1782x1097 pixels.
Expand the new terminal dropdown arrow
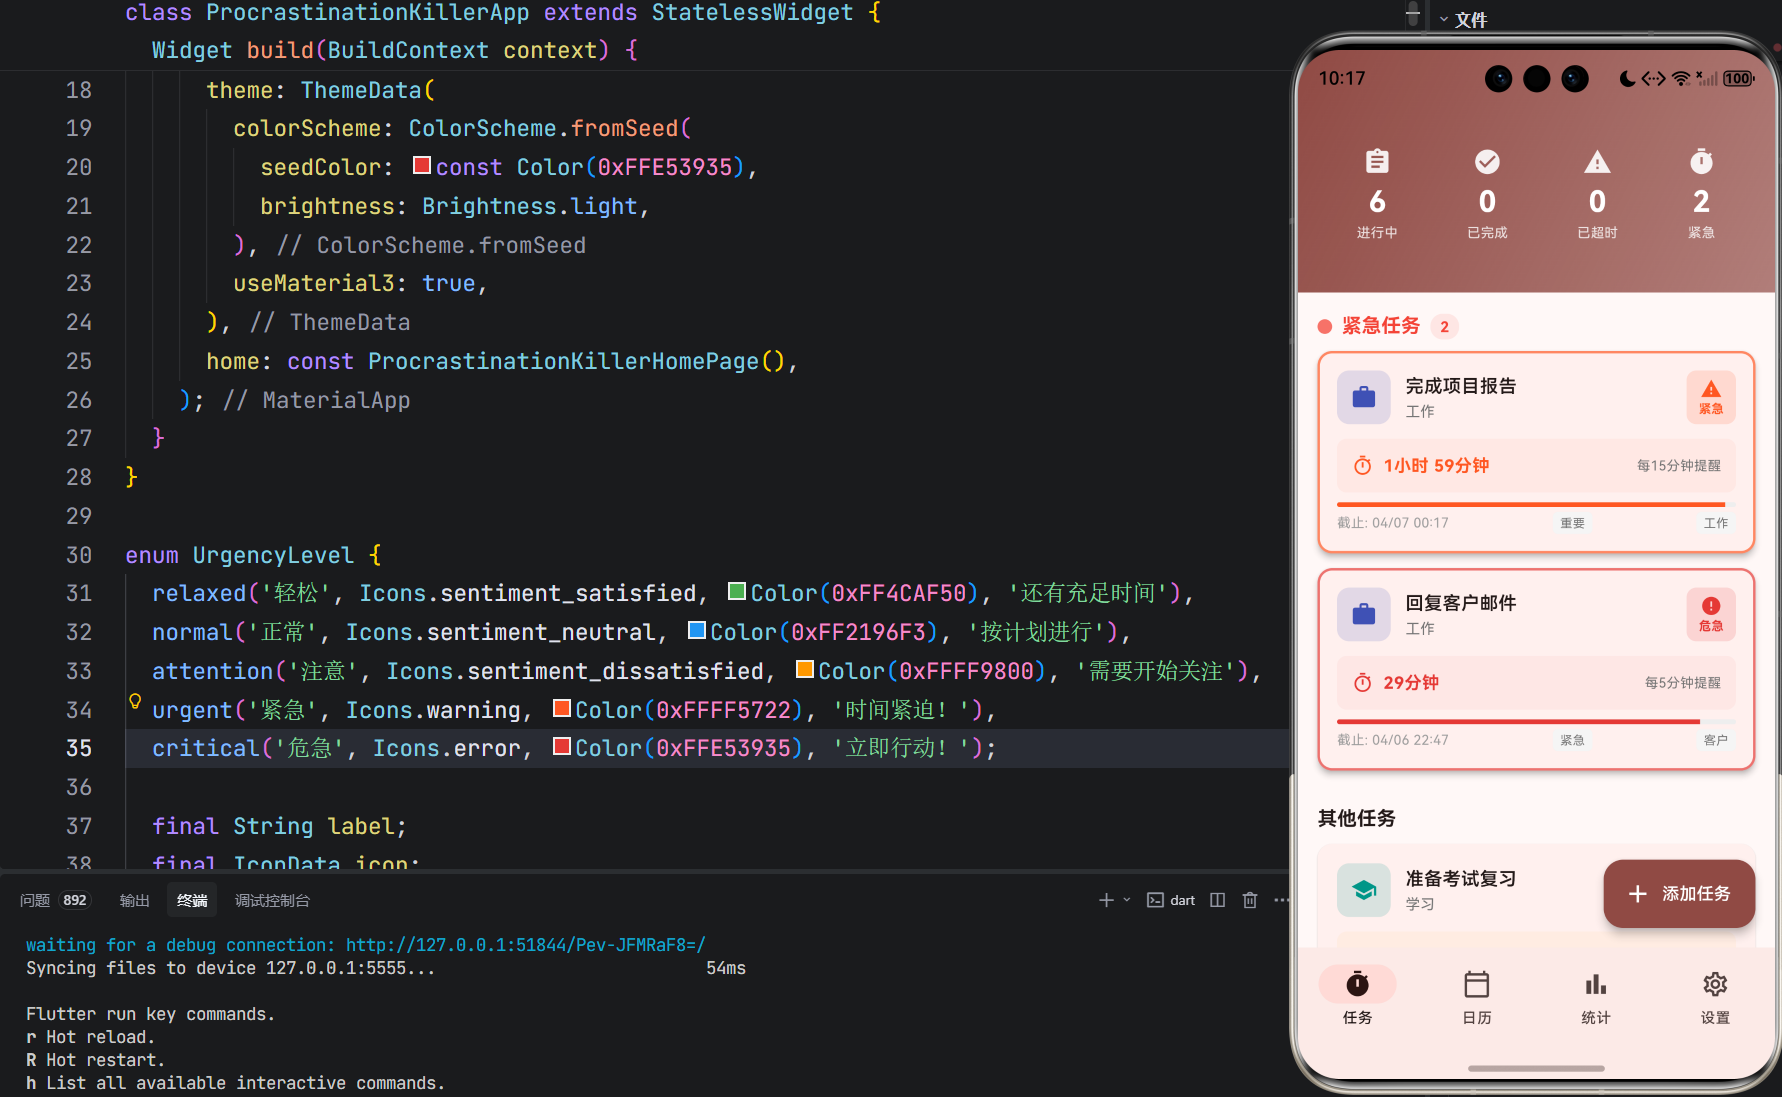point(1127,900)
